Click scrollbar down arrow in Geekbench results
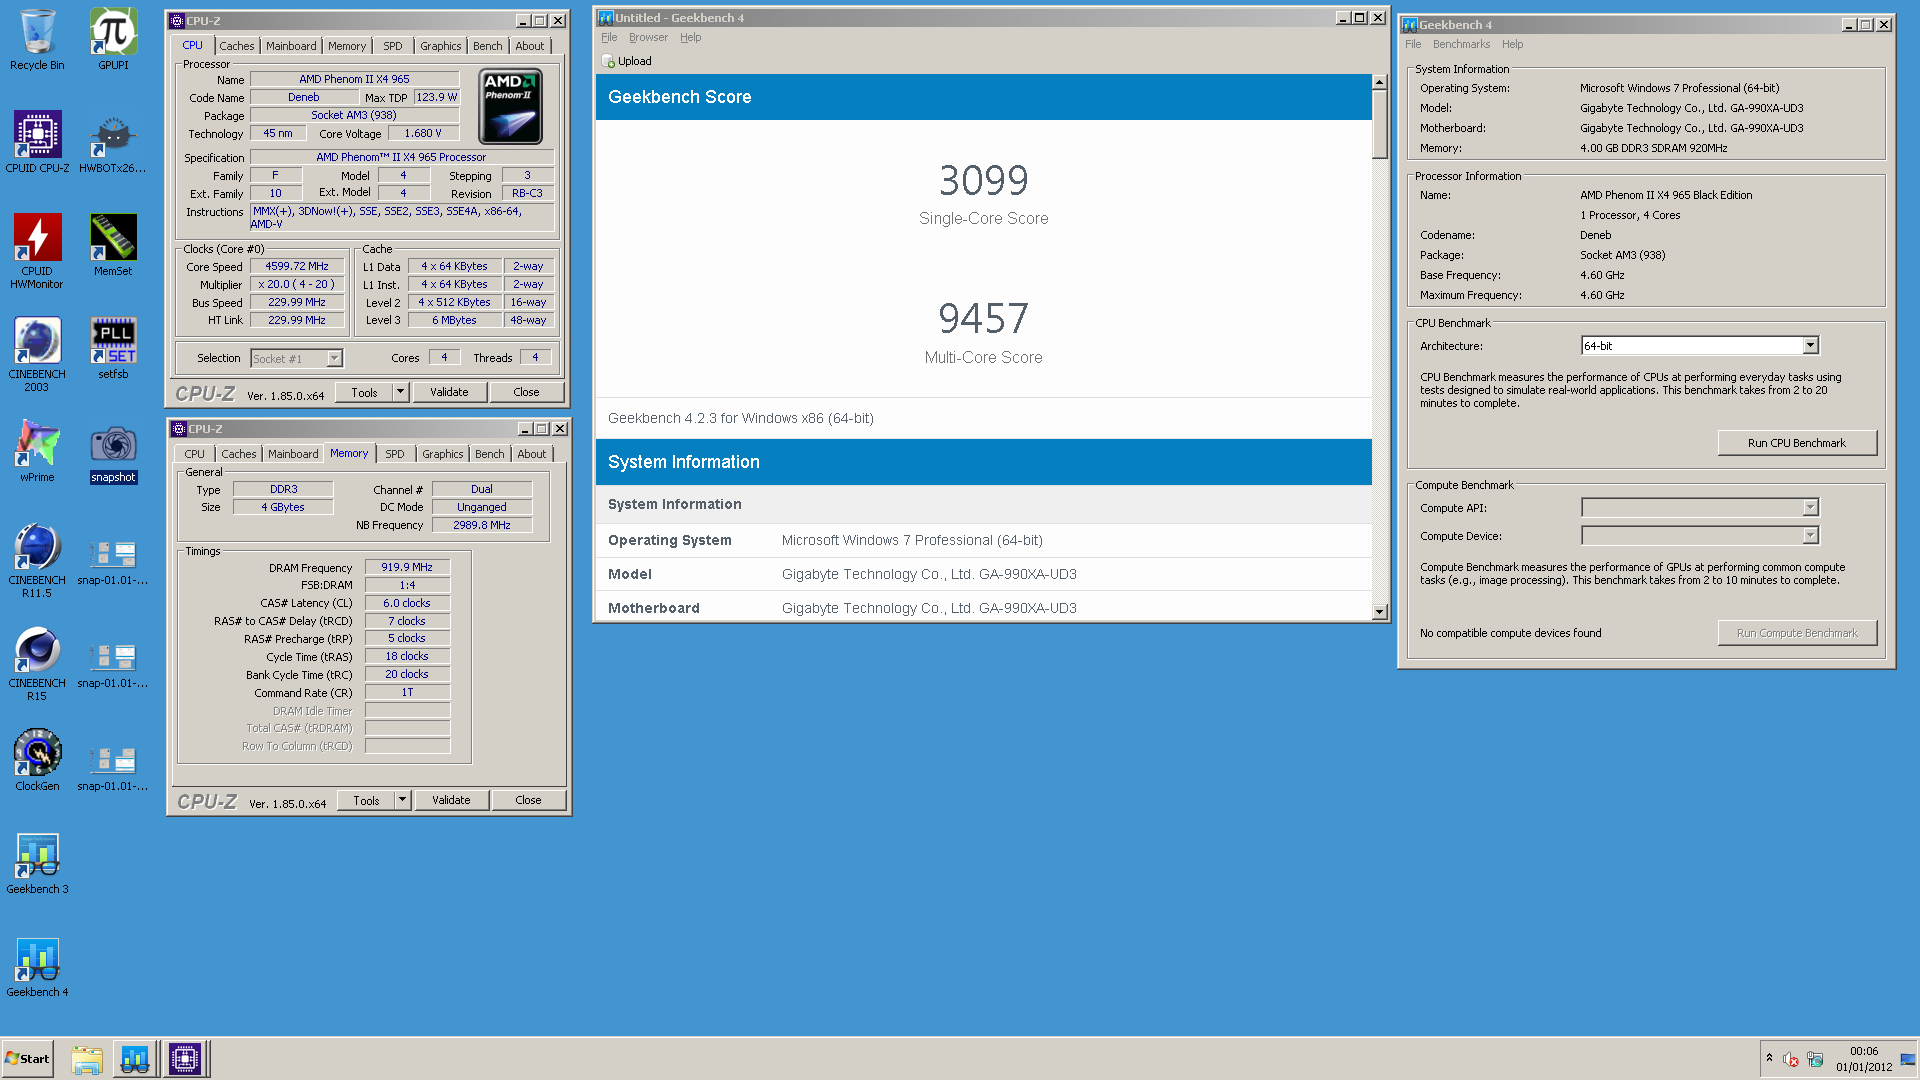Screen dimensions: 1920x1080 point(1380,612)
